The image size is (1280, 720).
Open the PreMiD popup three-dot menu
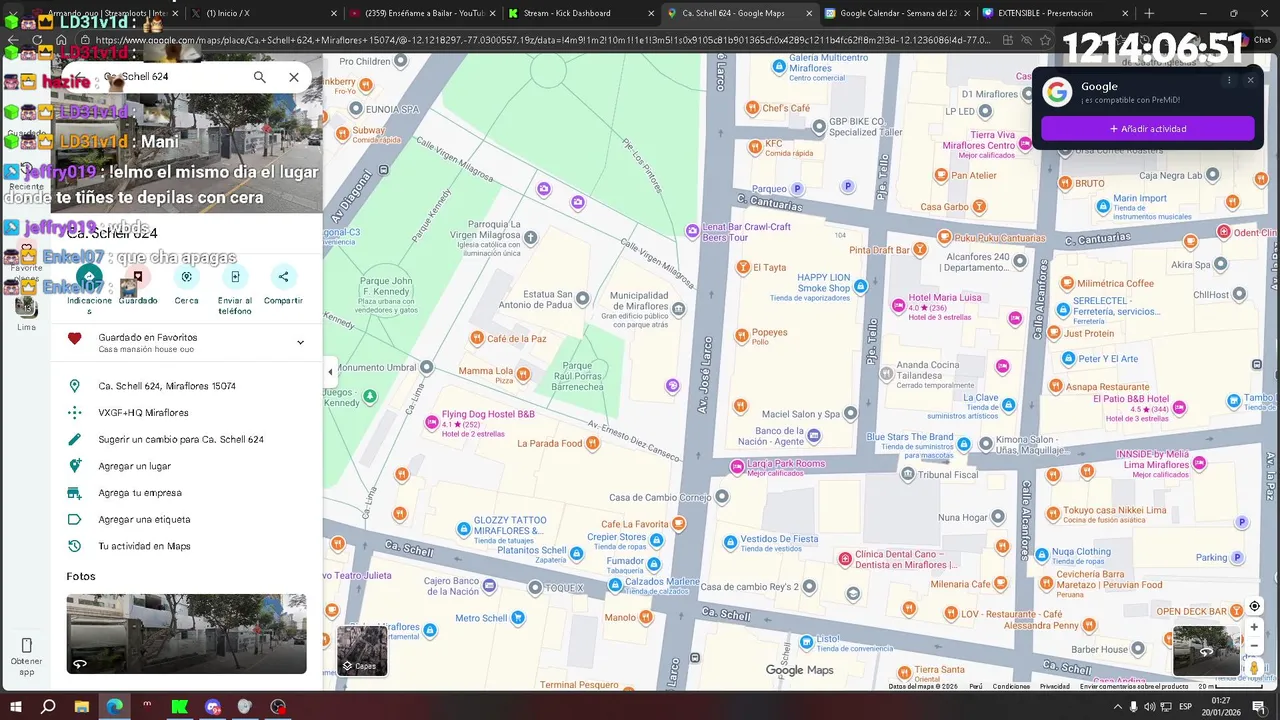click(1229, 80)
